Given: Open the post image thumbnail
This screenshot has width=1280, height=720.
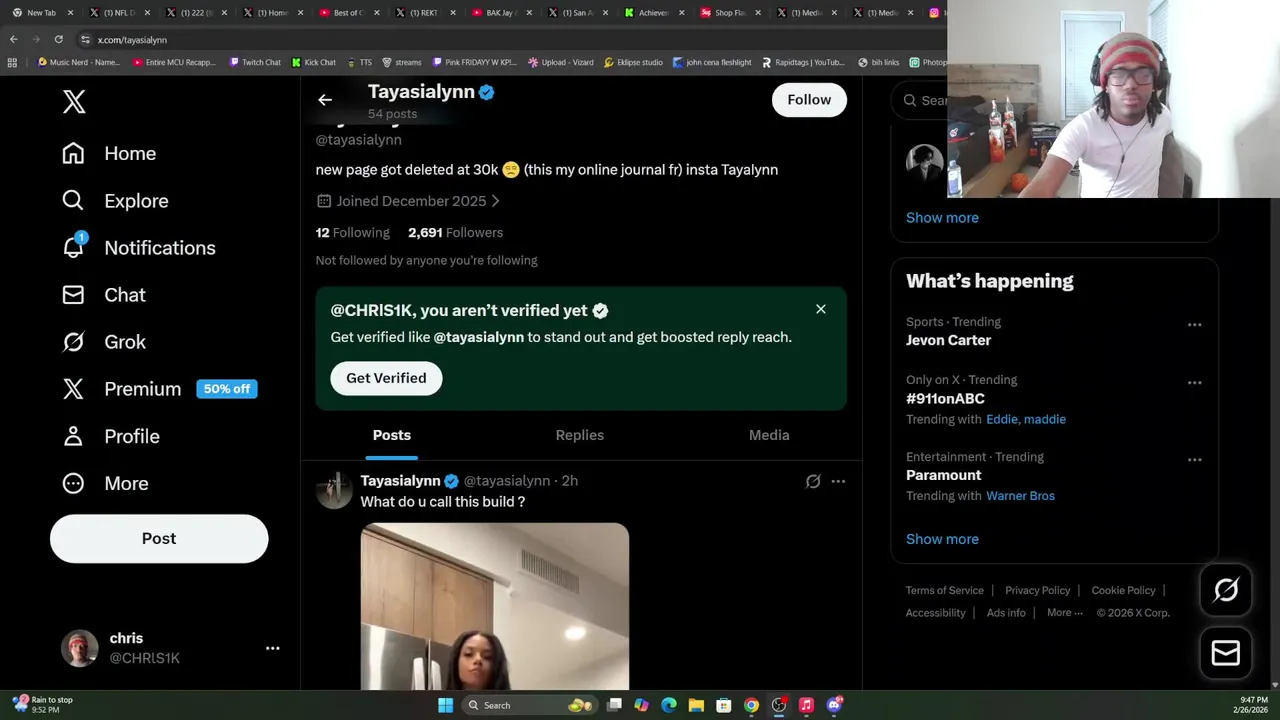Looking at the screenshot, I should click(x=495, y=606).
